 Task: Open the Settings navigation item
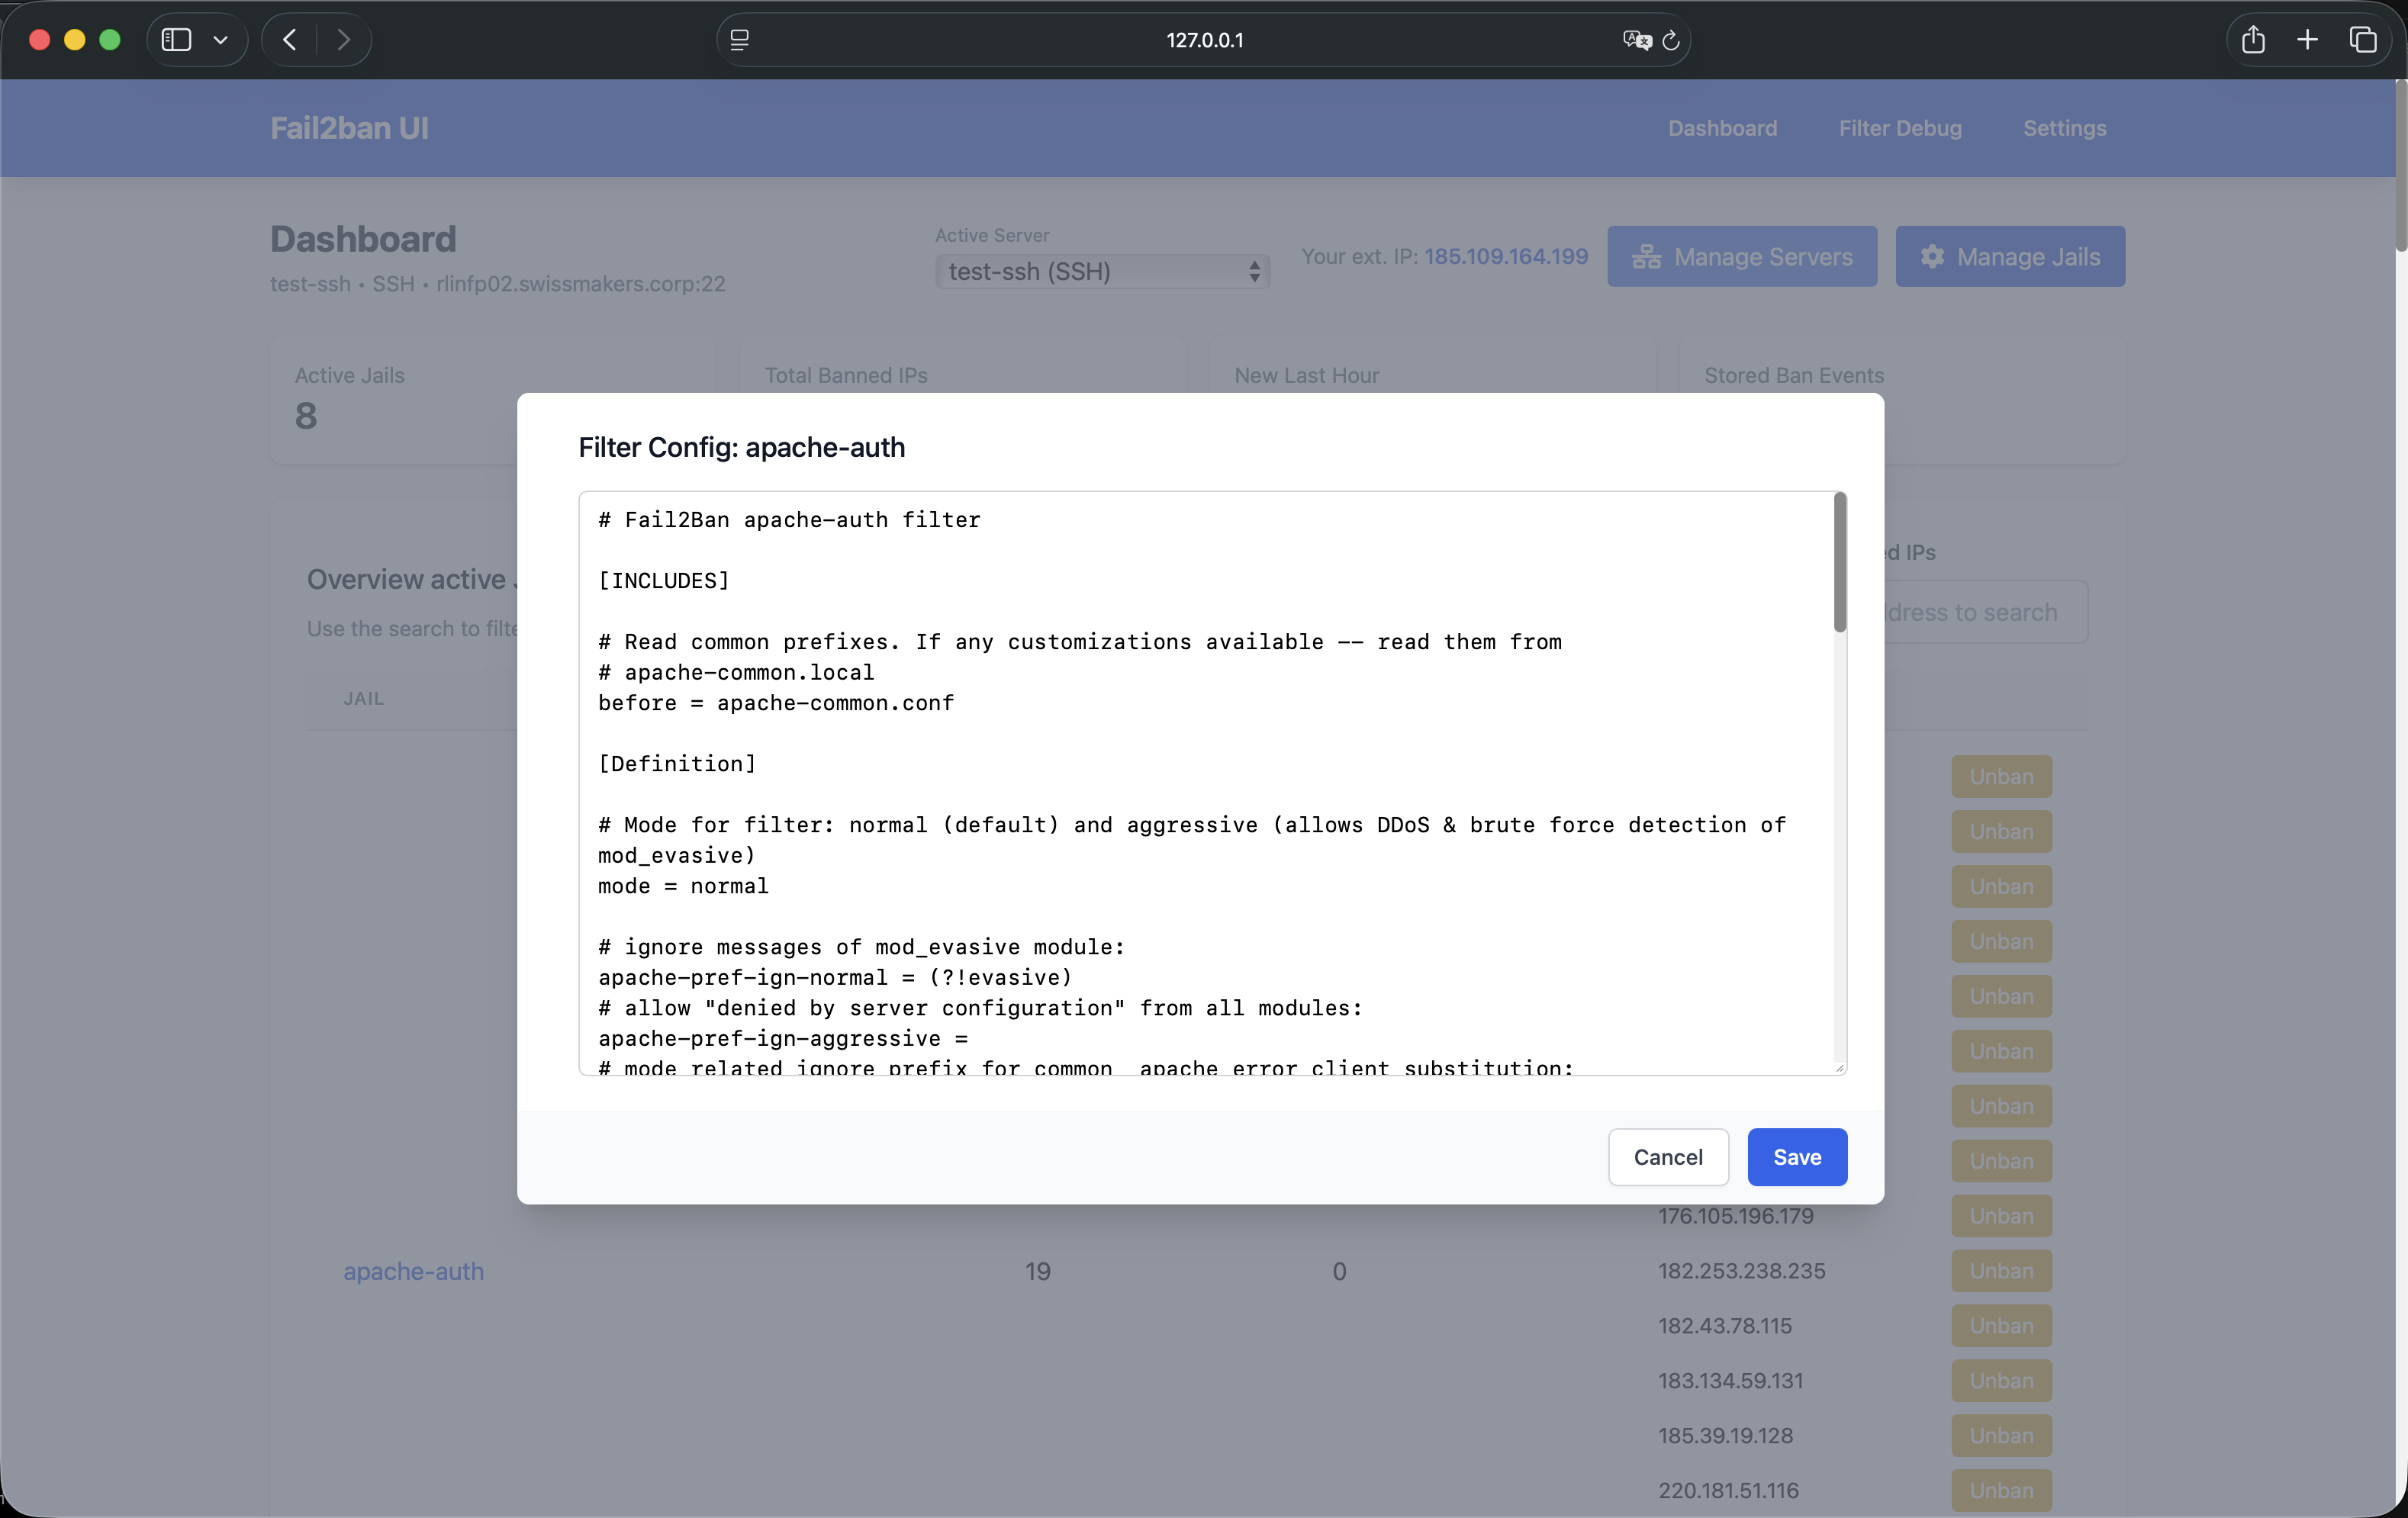pos(2064,128)
